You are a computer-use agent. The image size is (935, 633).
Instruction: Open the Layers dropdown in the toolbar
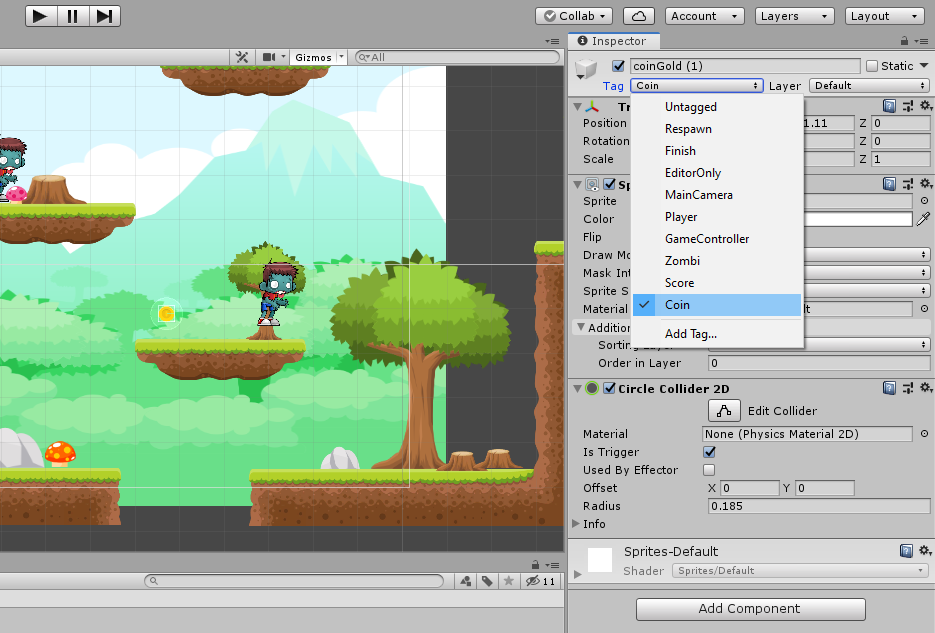click(x=794, y=16)
